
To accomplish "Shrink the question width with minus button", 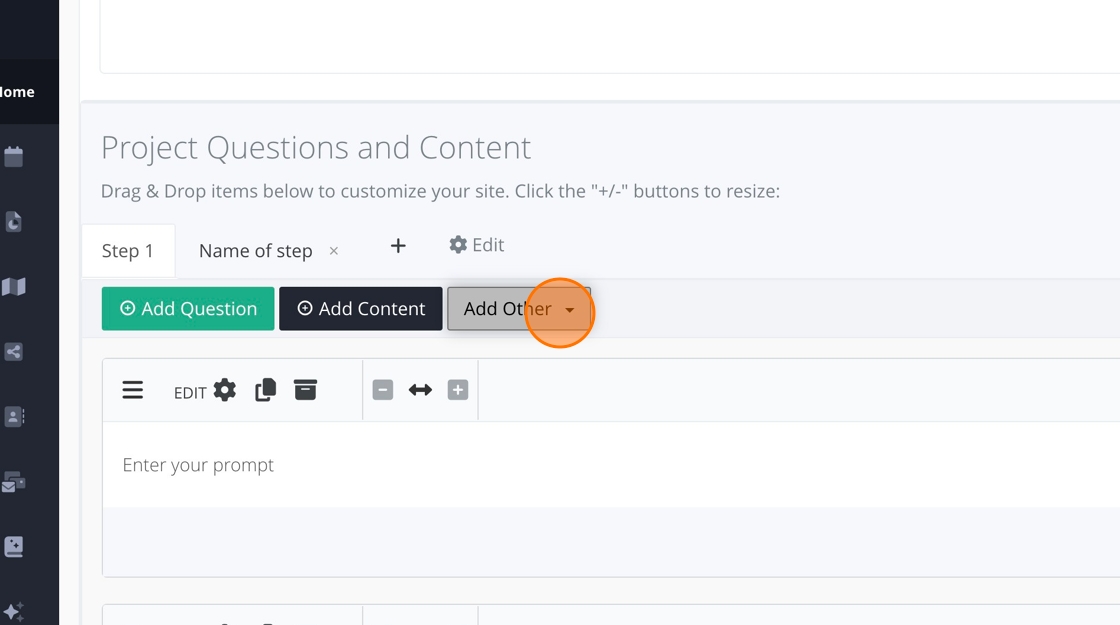I will click(x=383, y=390).
